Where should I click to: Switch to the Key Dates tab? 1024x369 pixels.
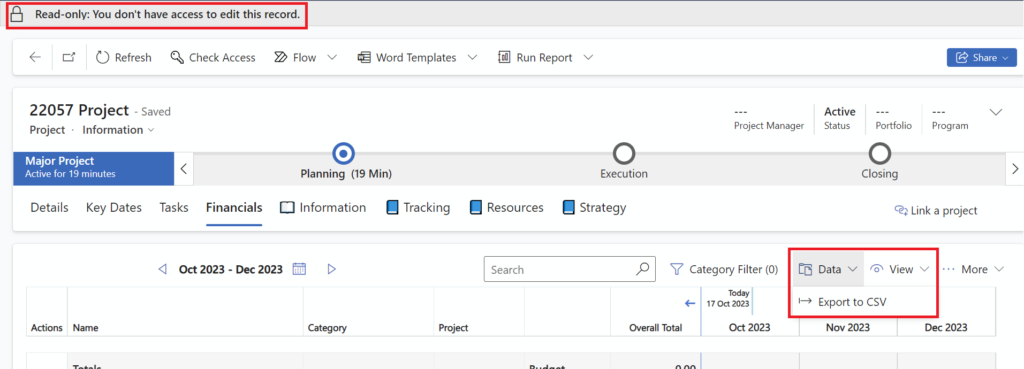tap(114, 208)
